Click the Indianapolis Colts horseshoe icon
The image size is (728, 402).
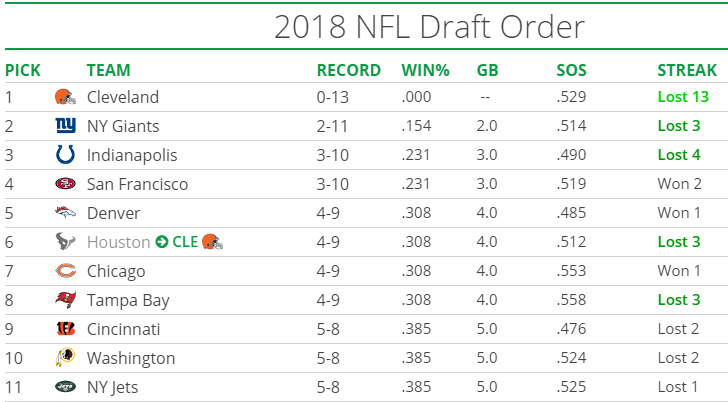(x=65, y=156)
